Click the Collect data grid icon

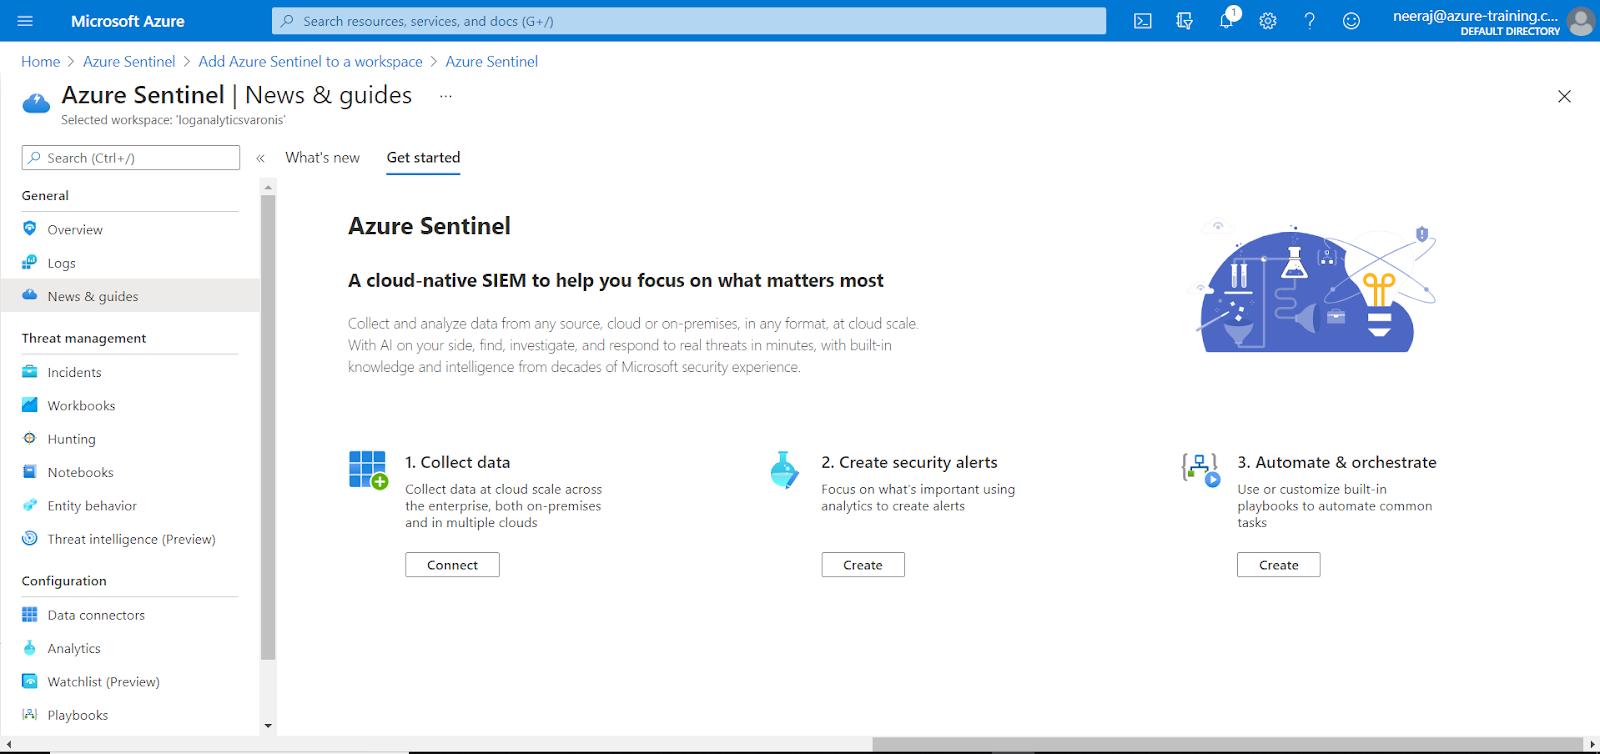[368, 469]
